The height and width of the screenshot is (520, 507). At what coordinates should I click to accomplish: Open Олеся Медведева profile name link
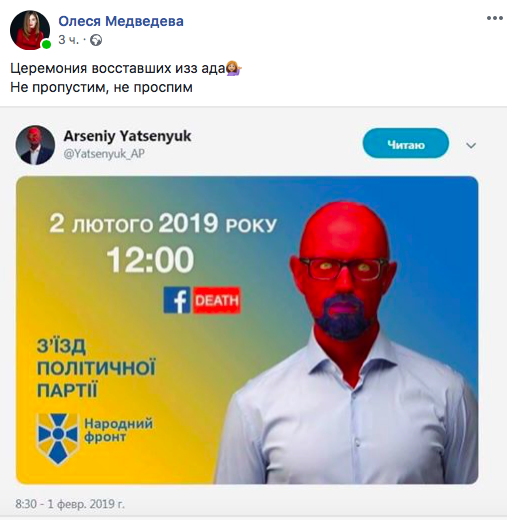pos(121,21)
